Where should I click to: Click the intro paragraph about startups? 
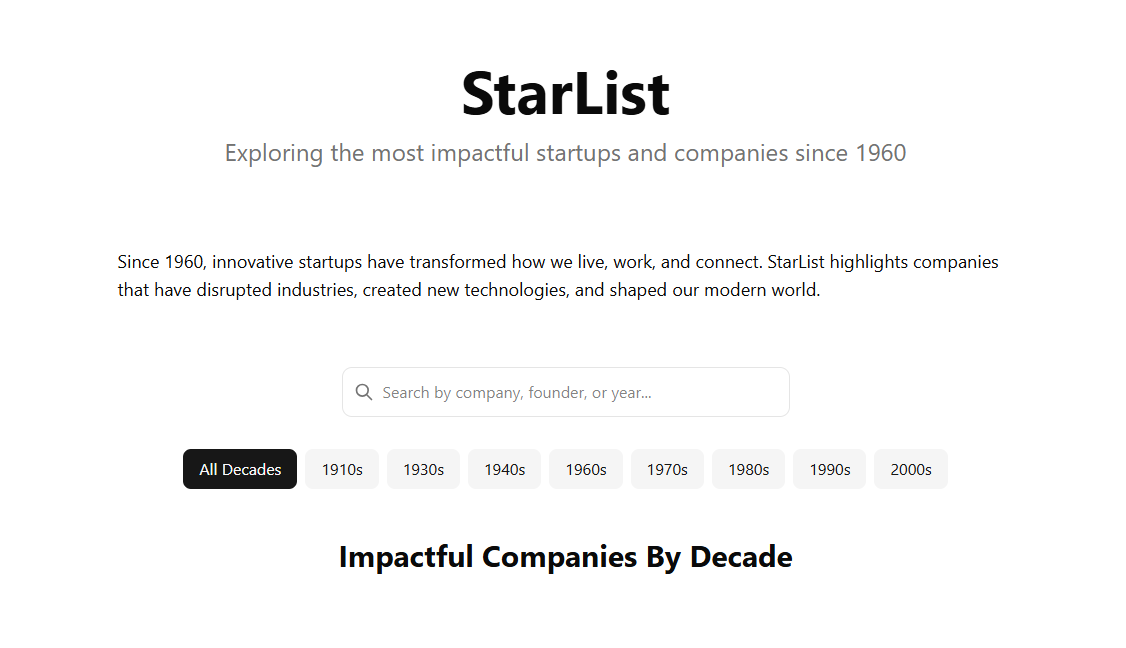click(x=558, y=275)
